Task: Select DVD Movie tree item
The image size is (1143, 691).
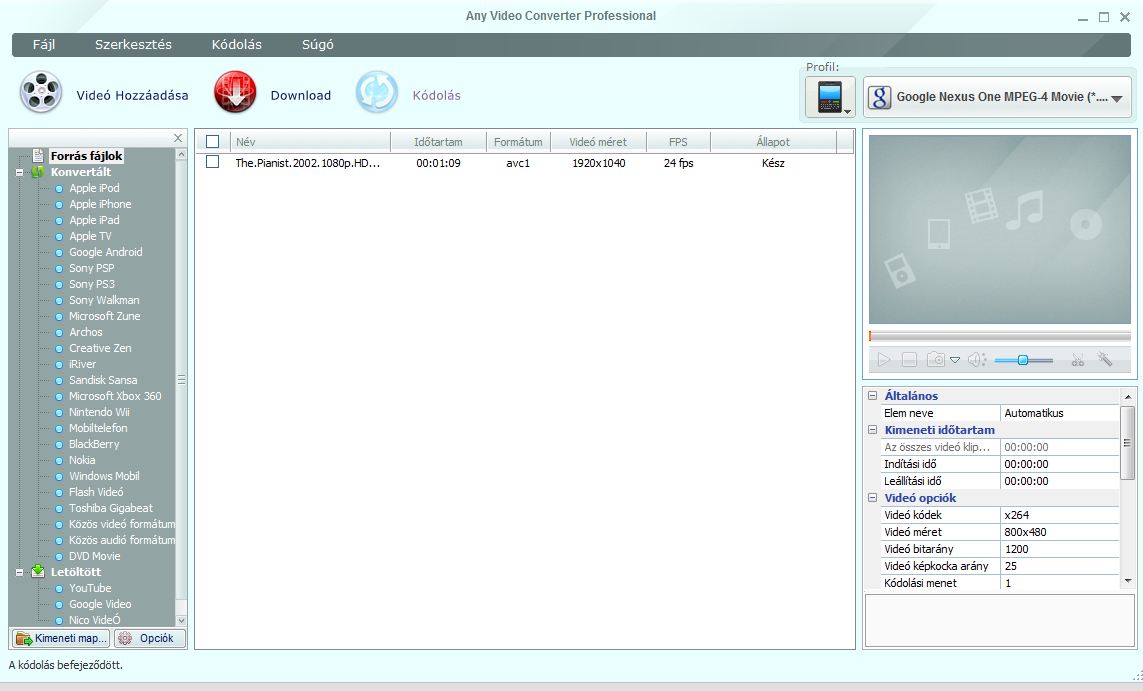Action: [95, 557]
